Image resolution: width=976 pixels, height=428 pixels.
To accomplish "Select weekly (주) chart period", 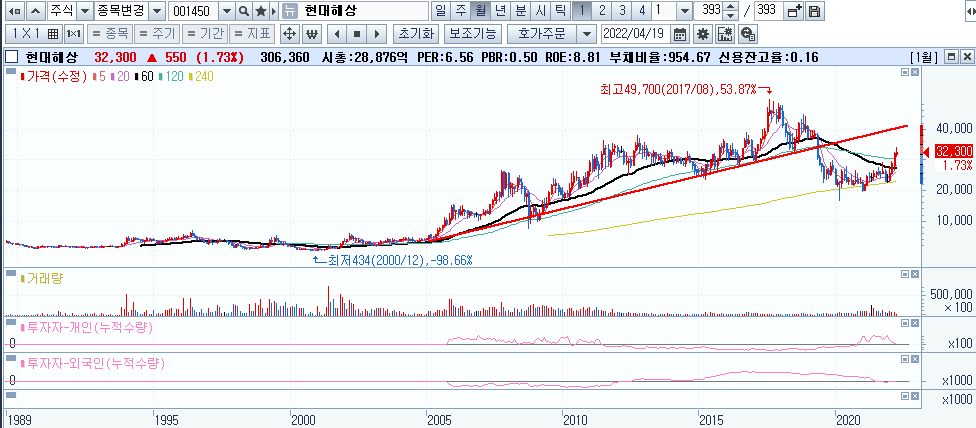I will click(x=460, y=11).
